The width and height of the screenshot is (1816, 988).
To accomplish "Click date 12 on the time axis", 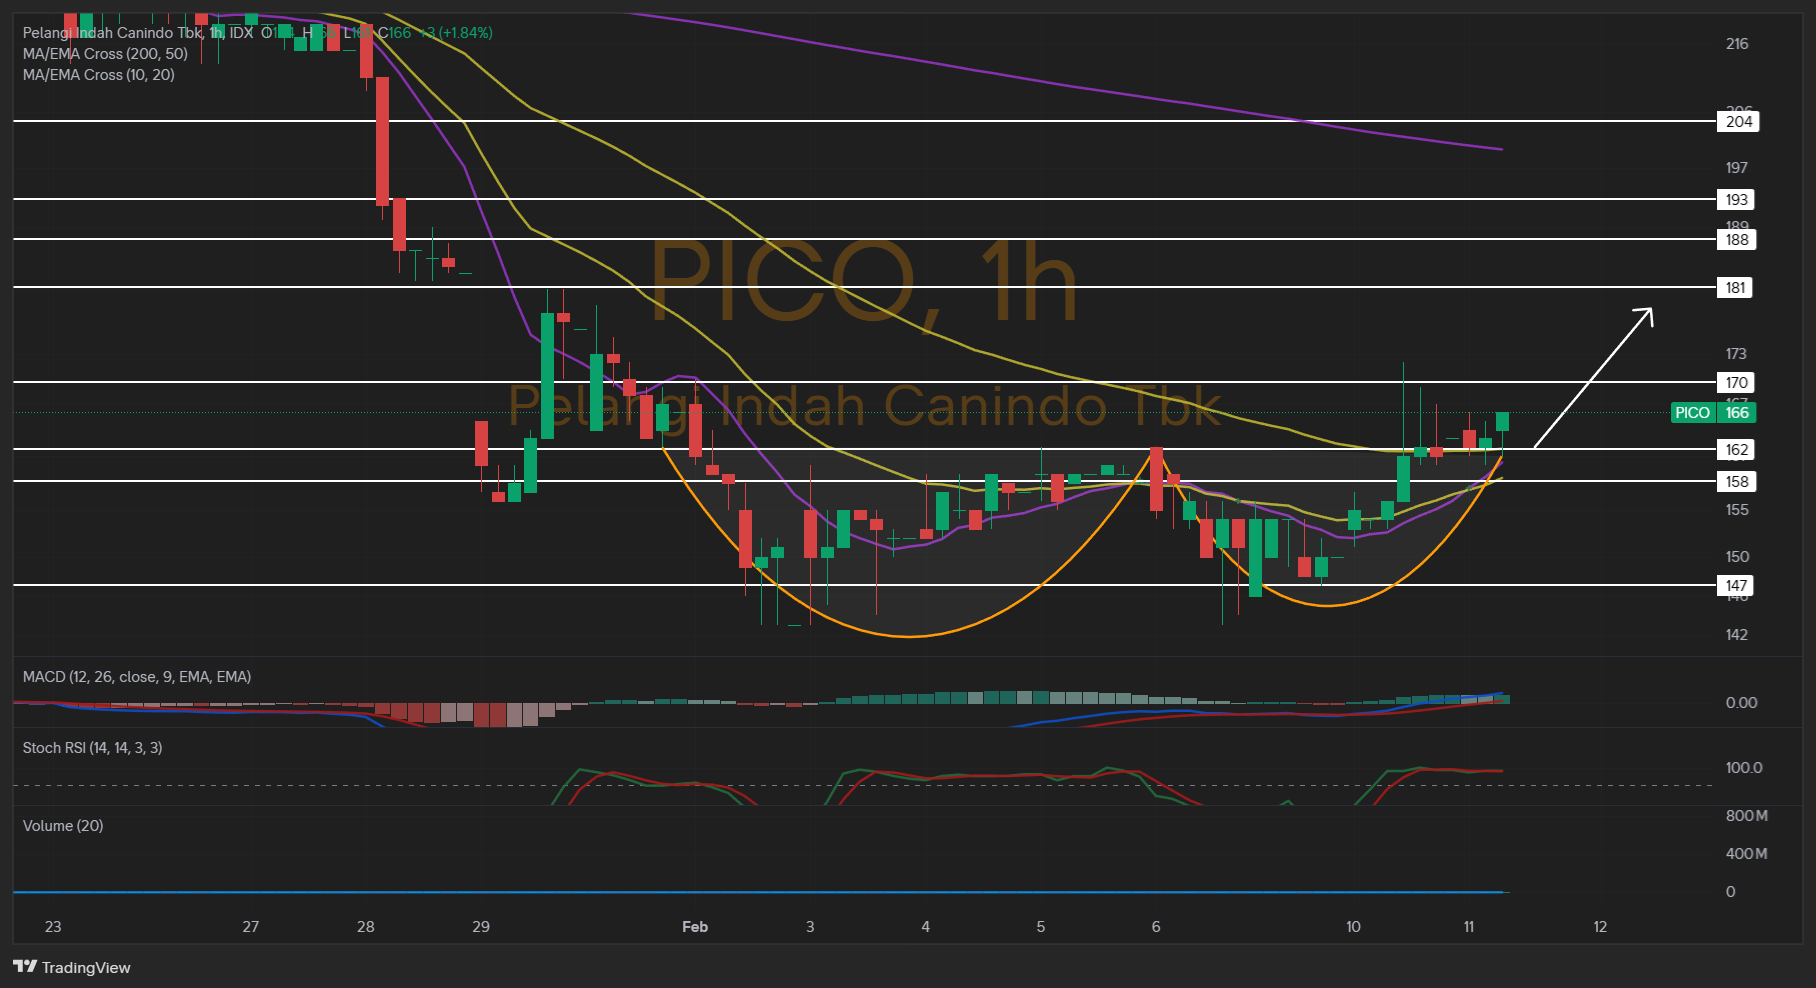I will pos(1600,927).
